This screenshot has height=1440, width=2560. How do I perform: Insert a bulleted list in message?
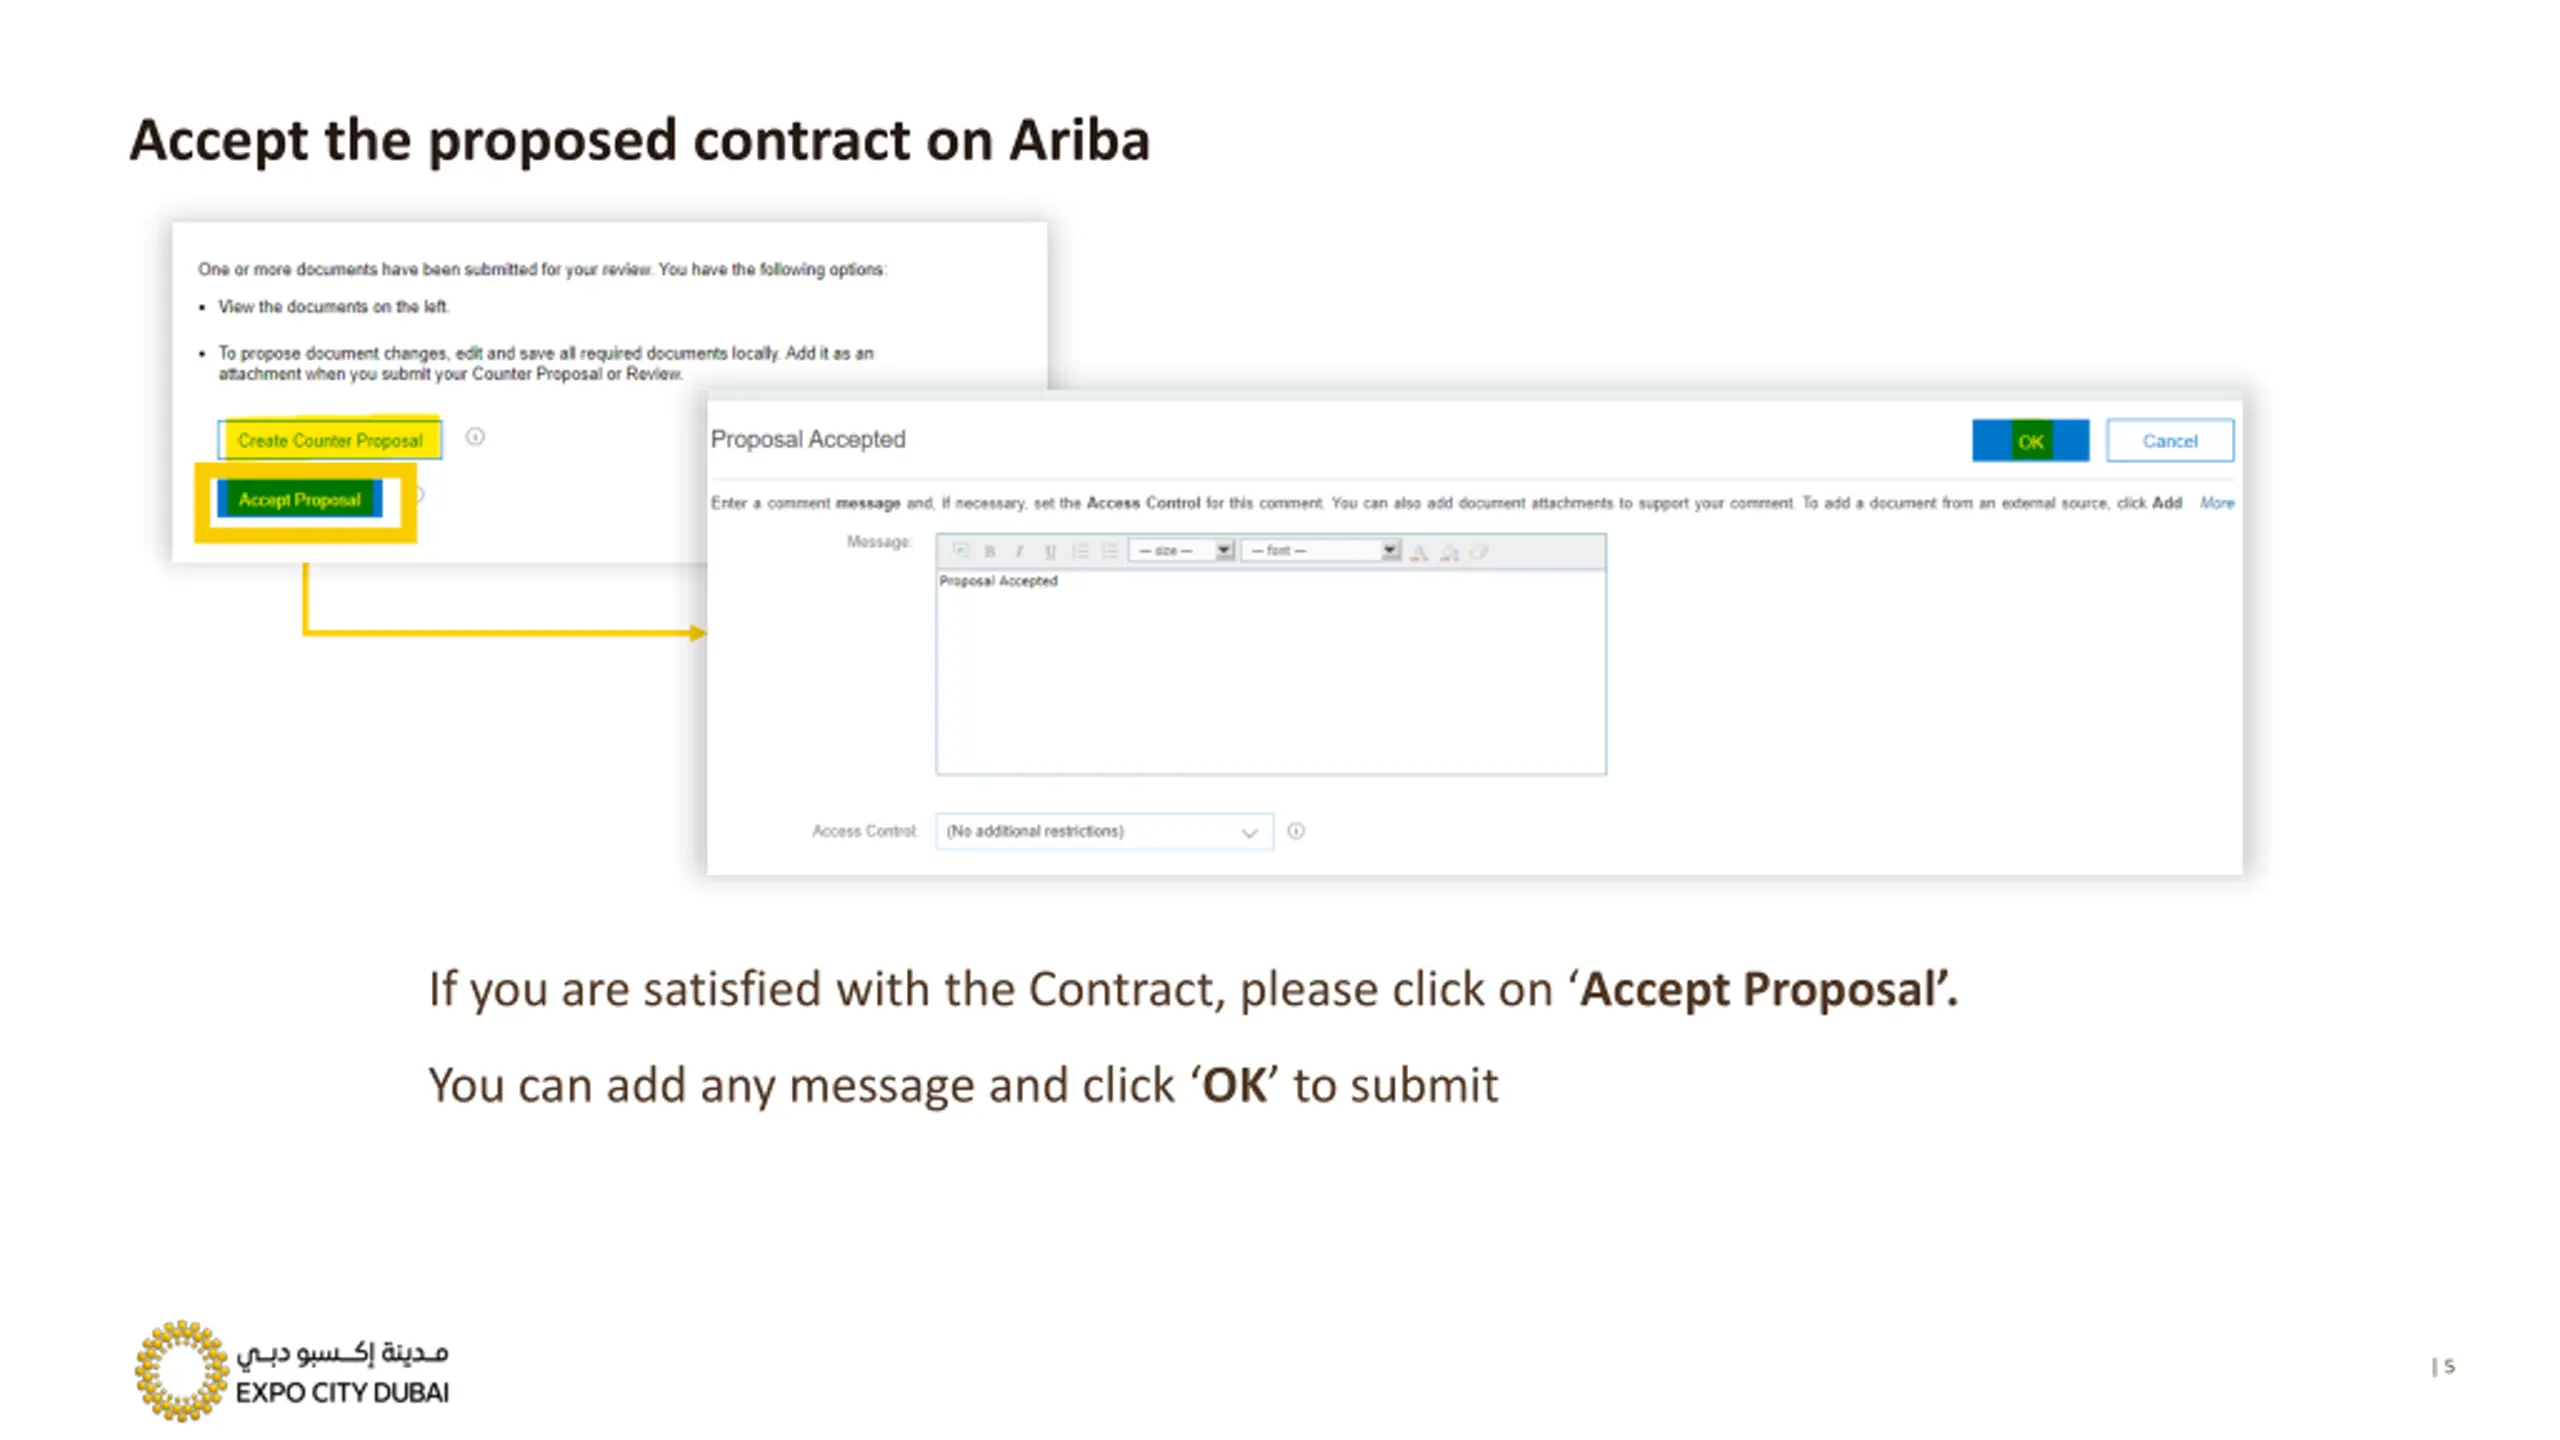click(x=1110, y=551)
